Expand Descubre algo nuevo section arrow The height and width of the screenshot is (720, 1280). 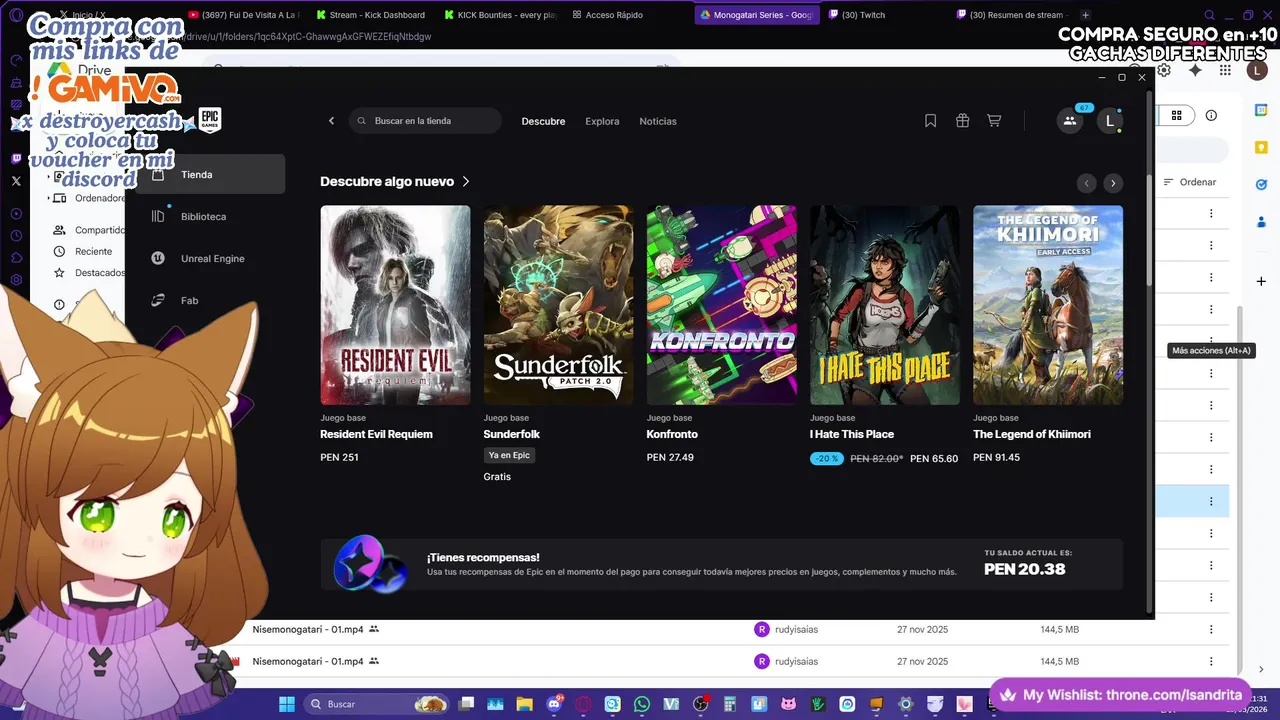coord(466,182)
